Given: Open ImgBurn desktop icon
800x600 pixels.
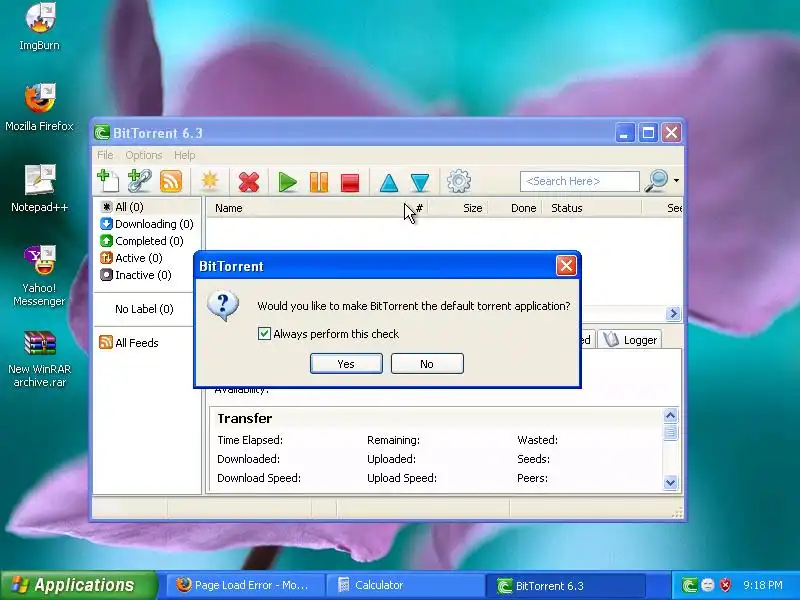Looking at the screenshot, I should tap(39, 27).
